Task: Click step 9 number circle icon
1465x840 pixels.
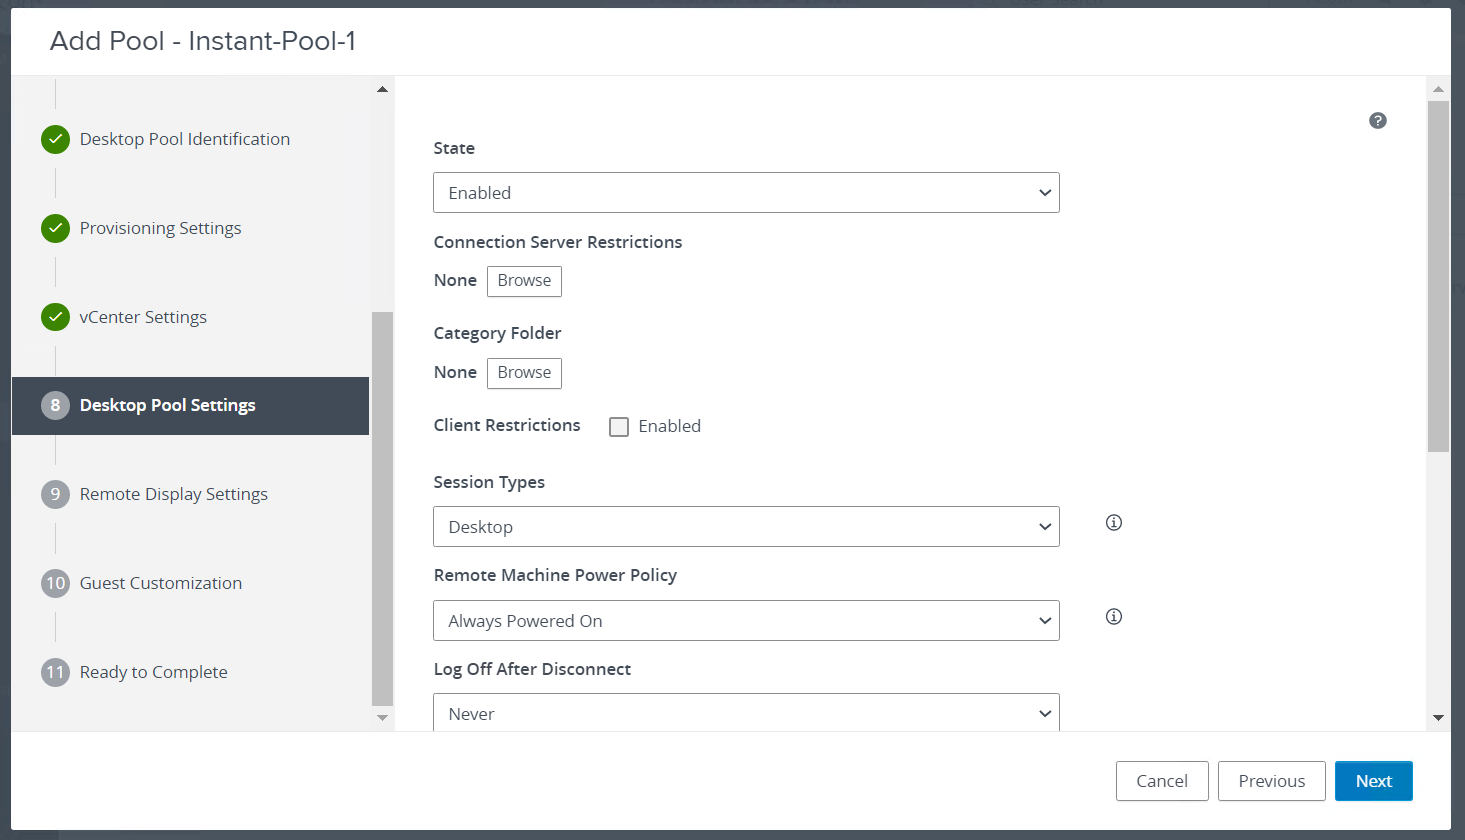Action: [55, 494]
